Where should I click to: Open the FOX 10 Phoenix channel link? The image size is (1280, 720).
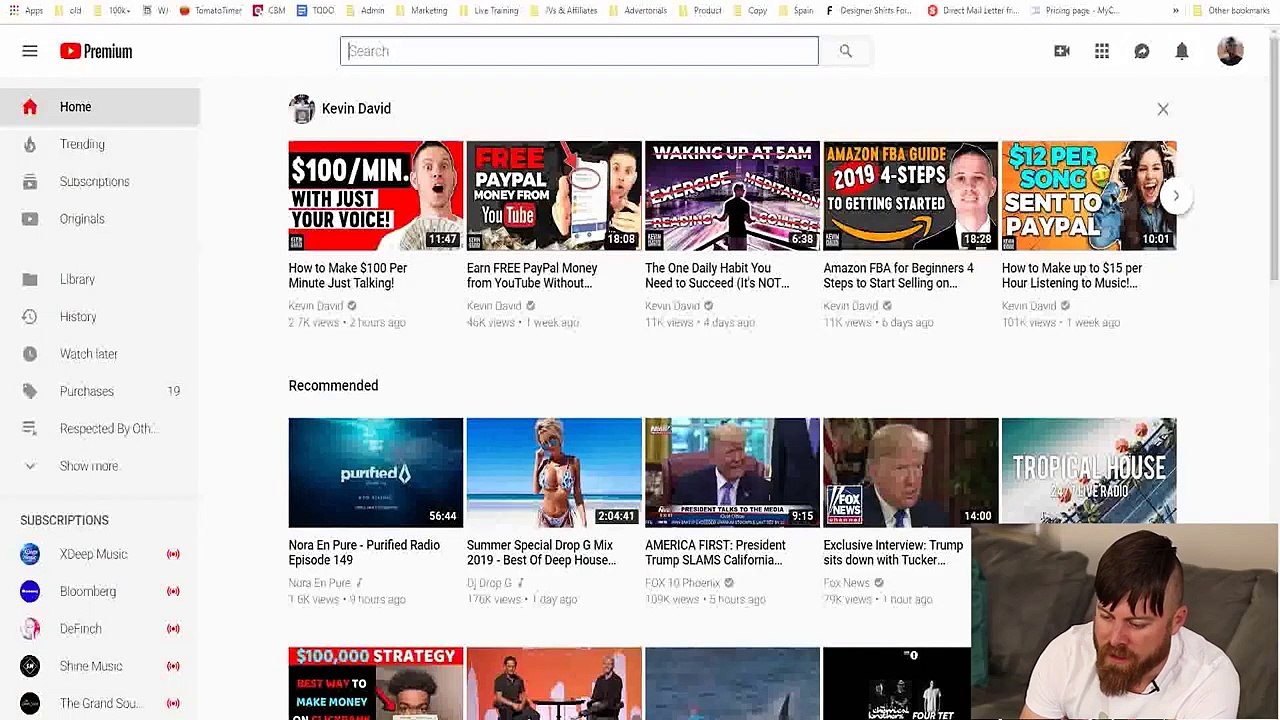click(682, 583)
